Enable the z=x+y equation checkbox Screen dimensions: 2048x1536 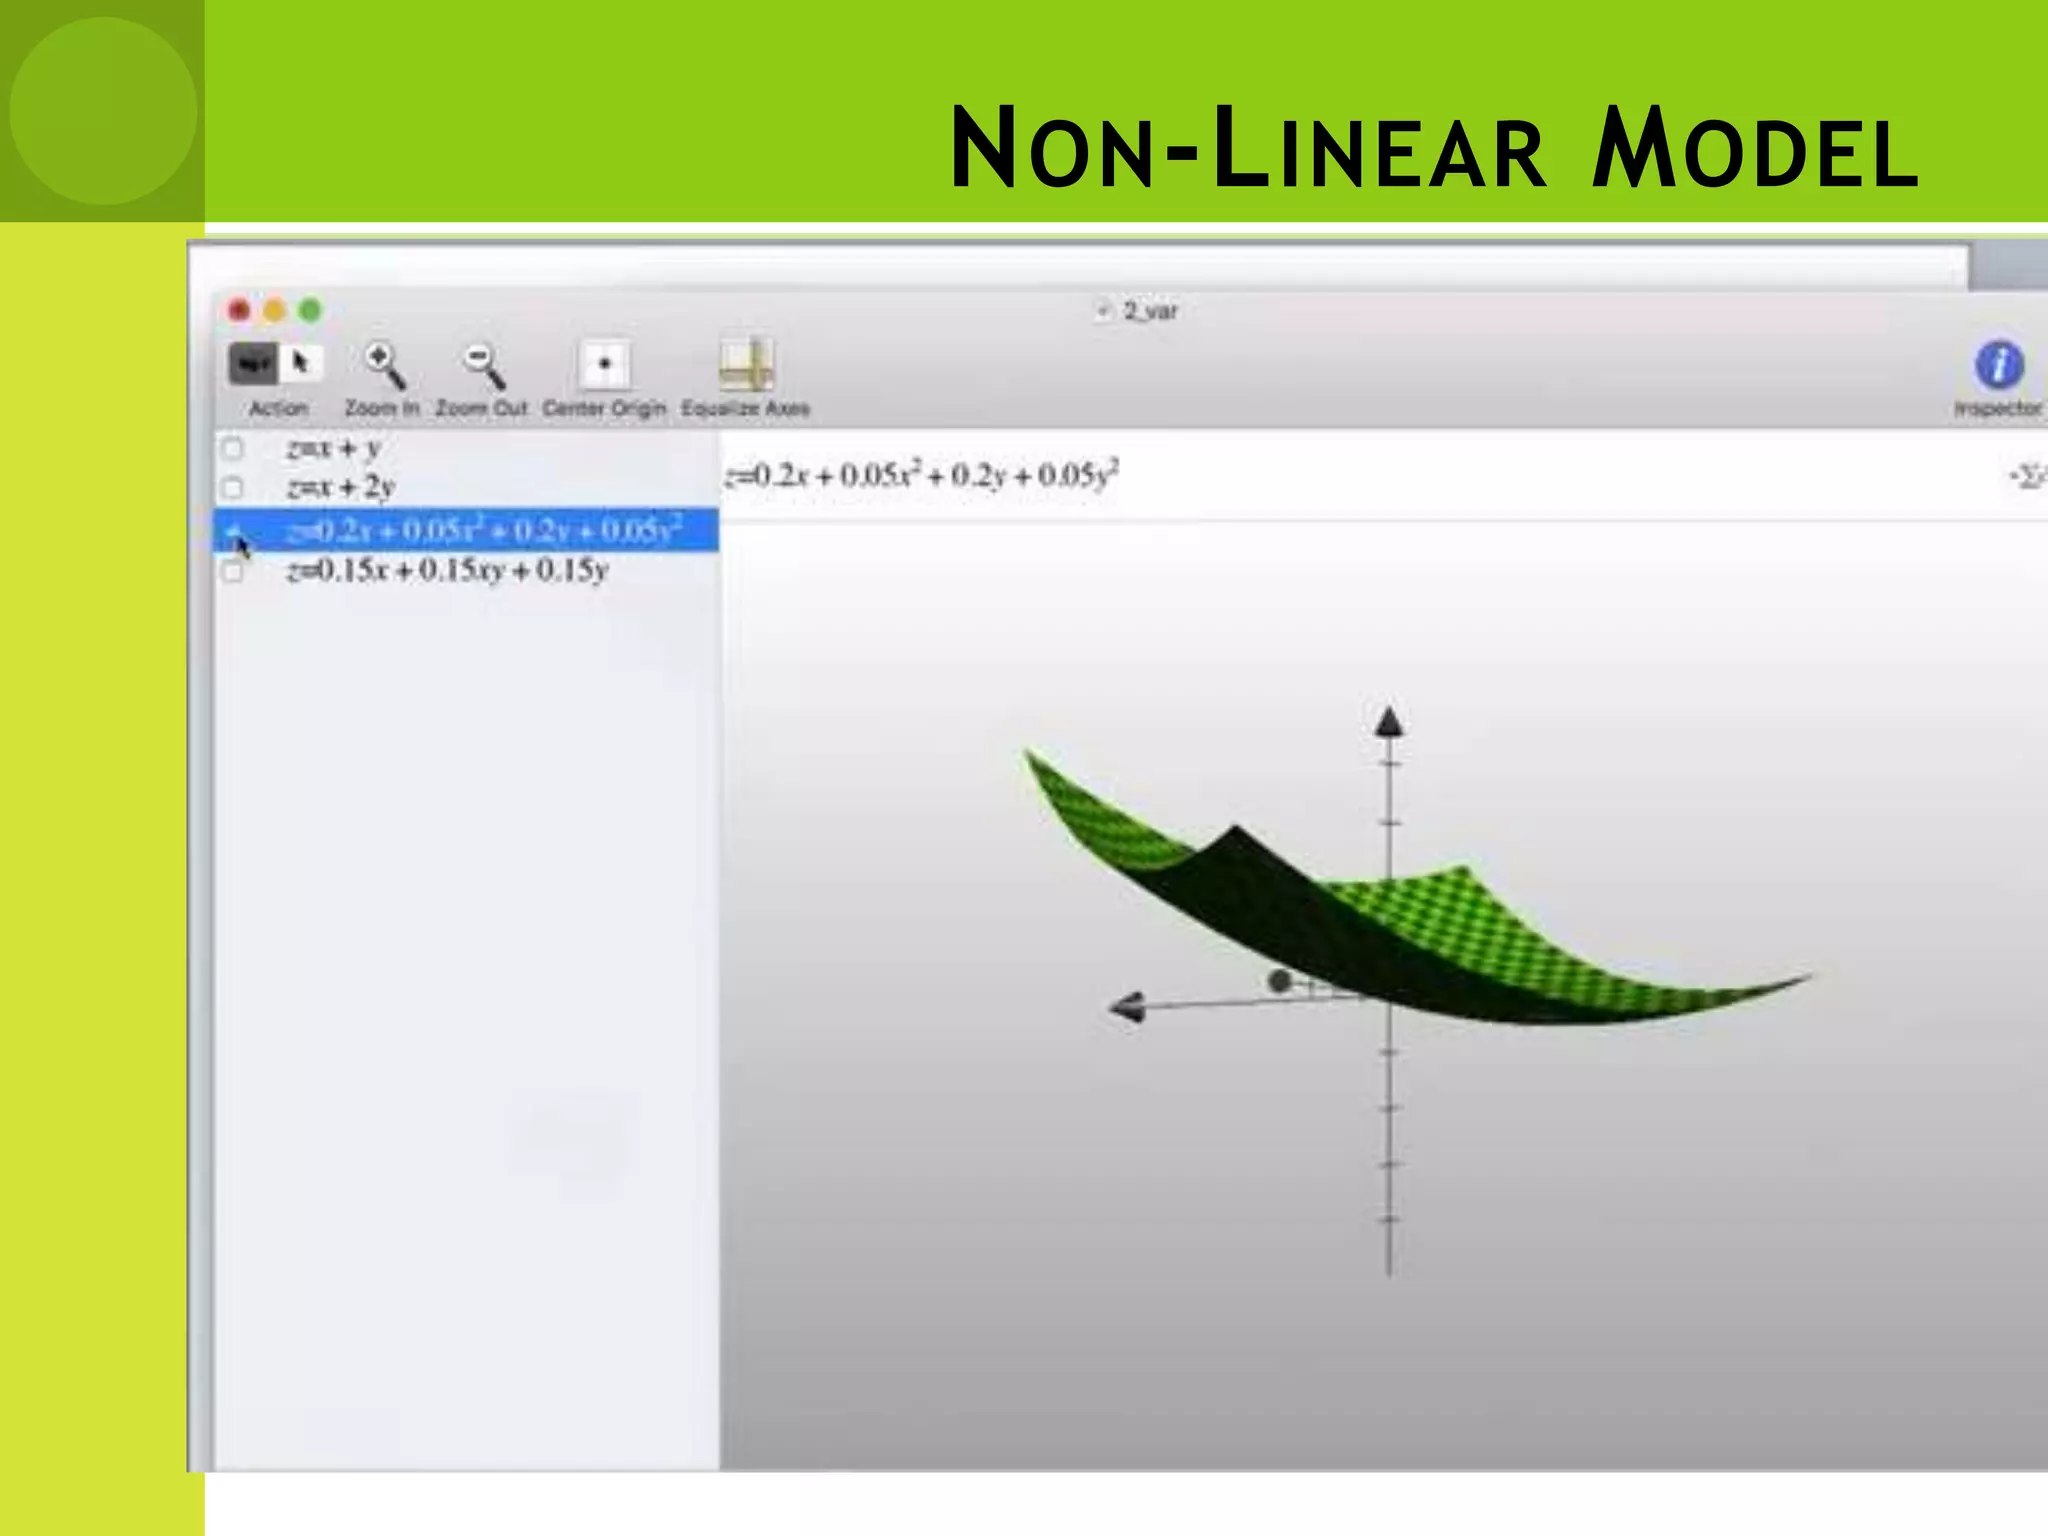coord(232,448)
